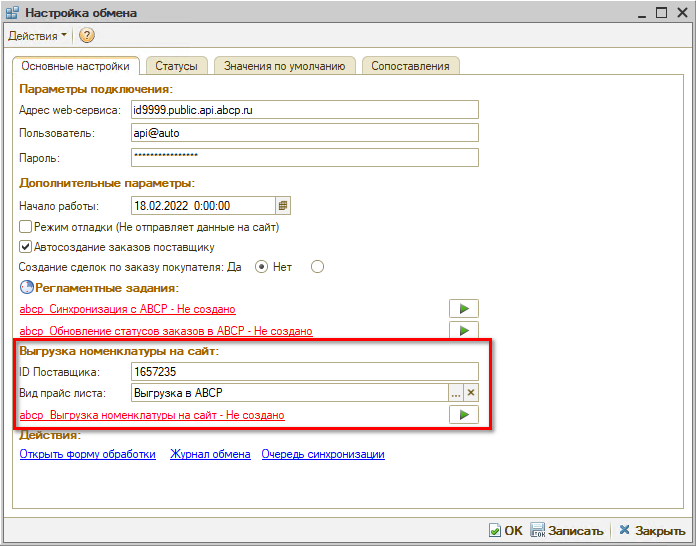The height and width of the screenshot is (546, 696).
Task: Open the Очередь синхронизации link
Action: coord(323,454)
